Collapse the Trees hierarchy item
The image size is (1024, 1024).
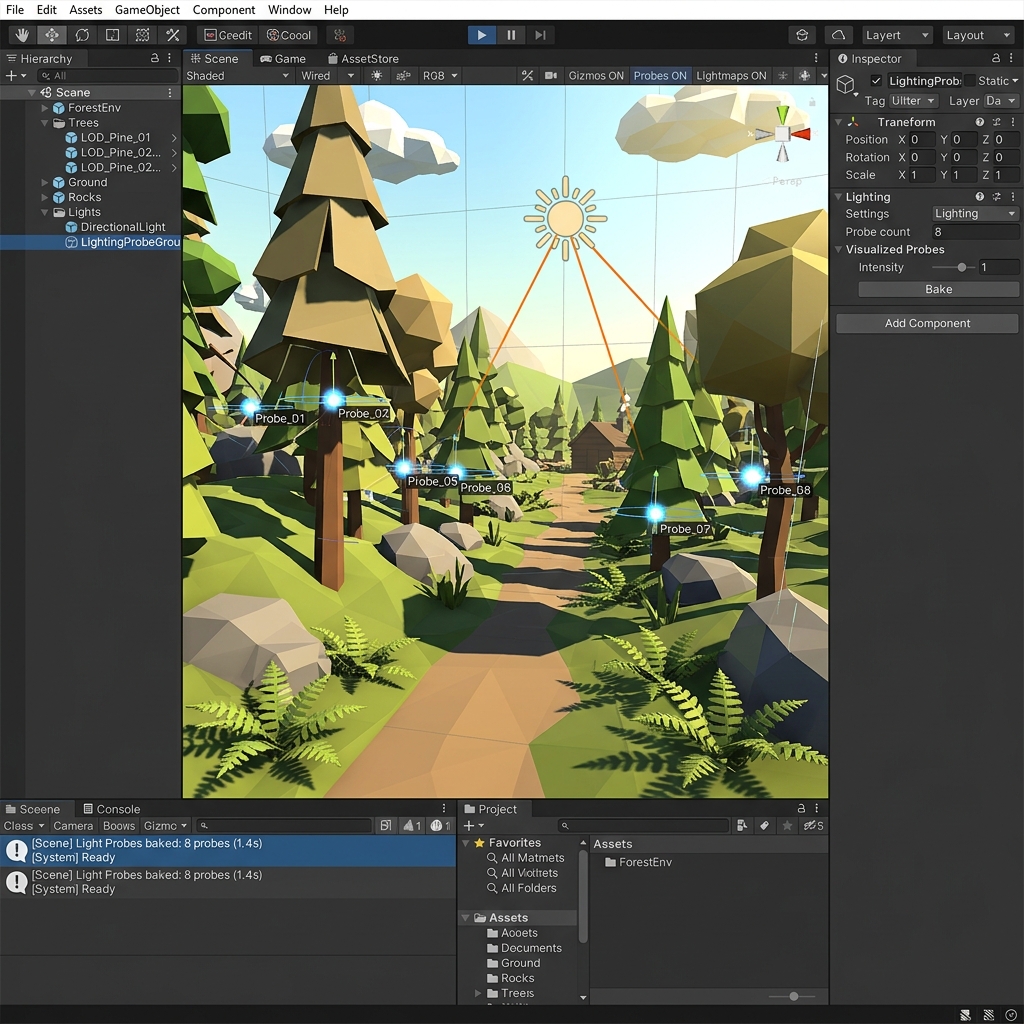pos(44,123)
